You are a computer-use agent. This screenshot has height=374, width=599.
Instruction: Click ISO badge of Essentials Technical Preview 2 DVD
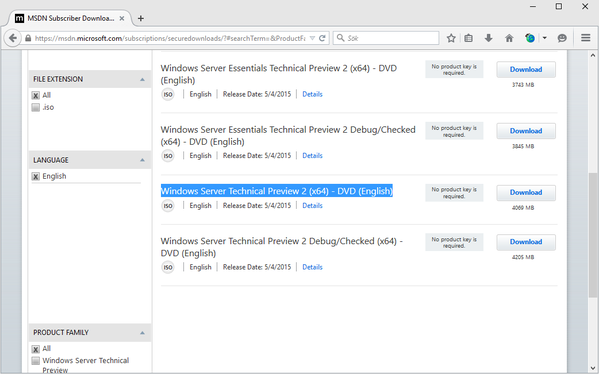[168, 94]
